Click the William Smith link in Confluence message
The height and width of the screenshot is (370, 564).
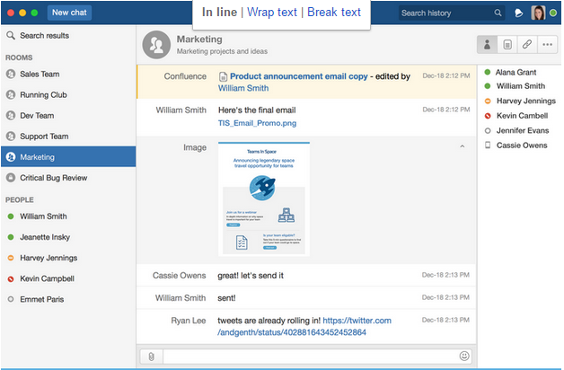click(x=243, y=88)
